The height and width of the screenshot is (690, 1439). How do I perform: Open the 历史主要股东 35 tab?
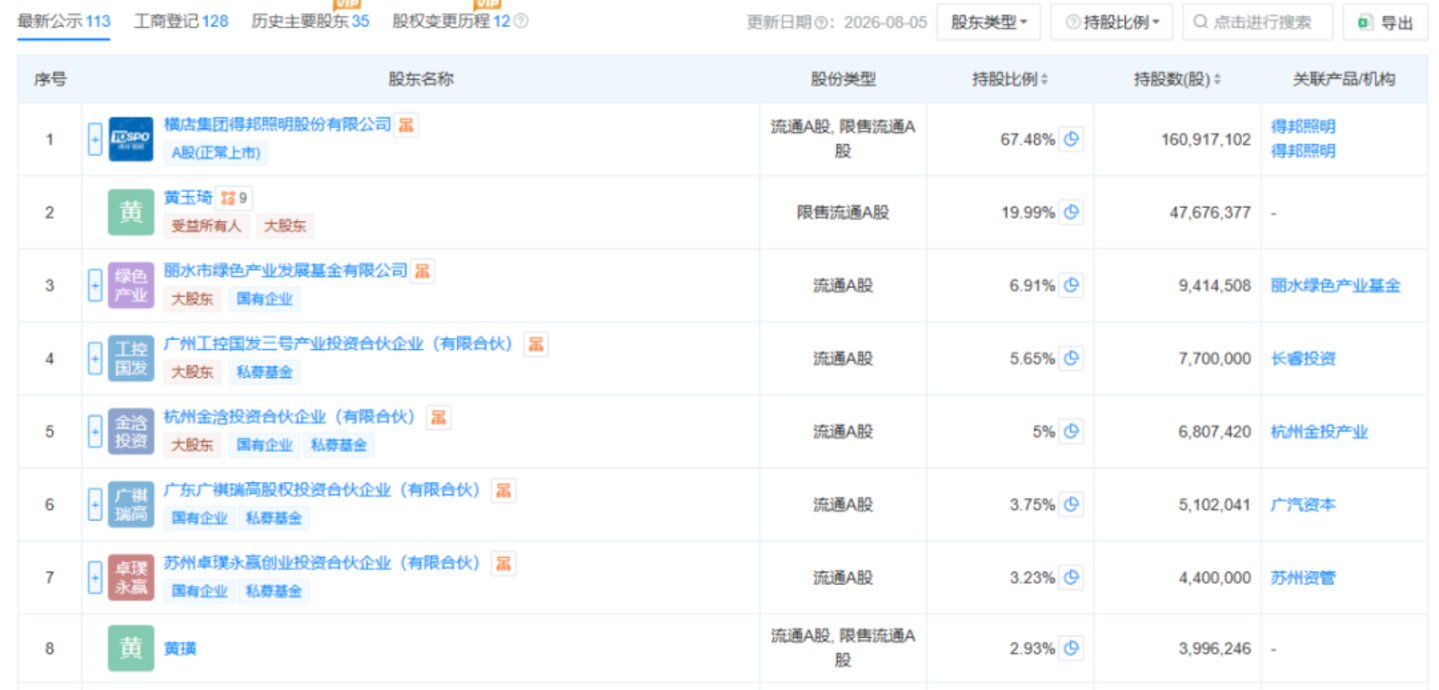point(310,21)
